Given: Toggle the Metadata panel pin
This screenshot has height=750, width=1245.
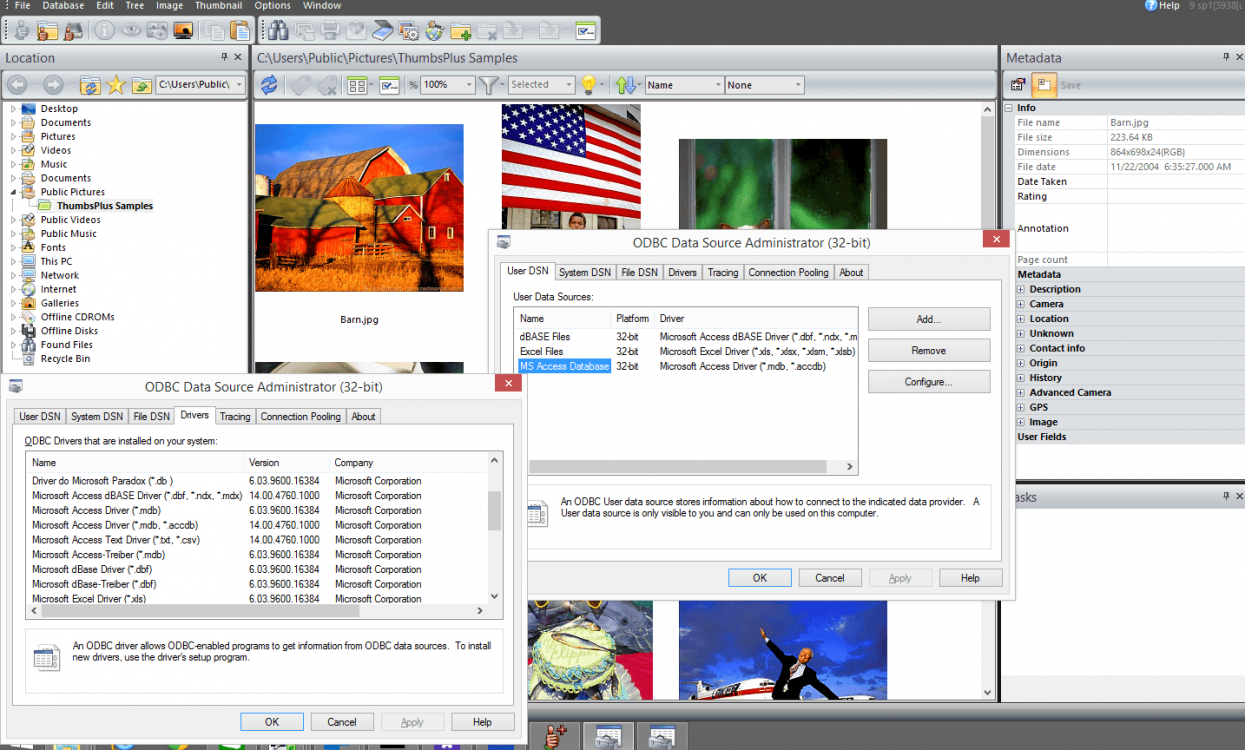Looking at the screenshot, I should (1226, 57).
